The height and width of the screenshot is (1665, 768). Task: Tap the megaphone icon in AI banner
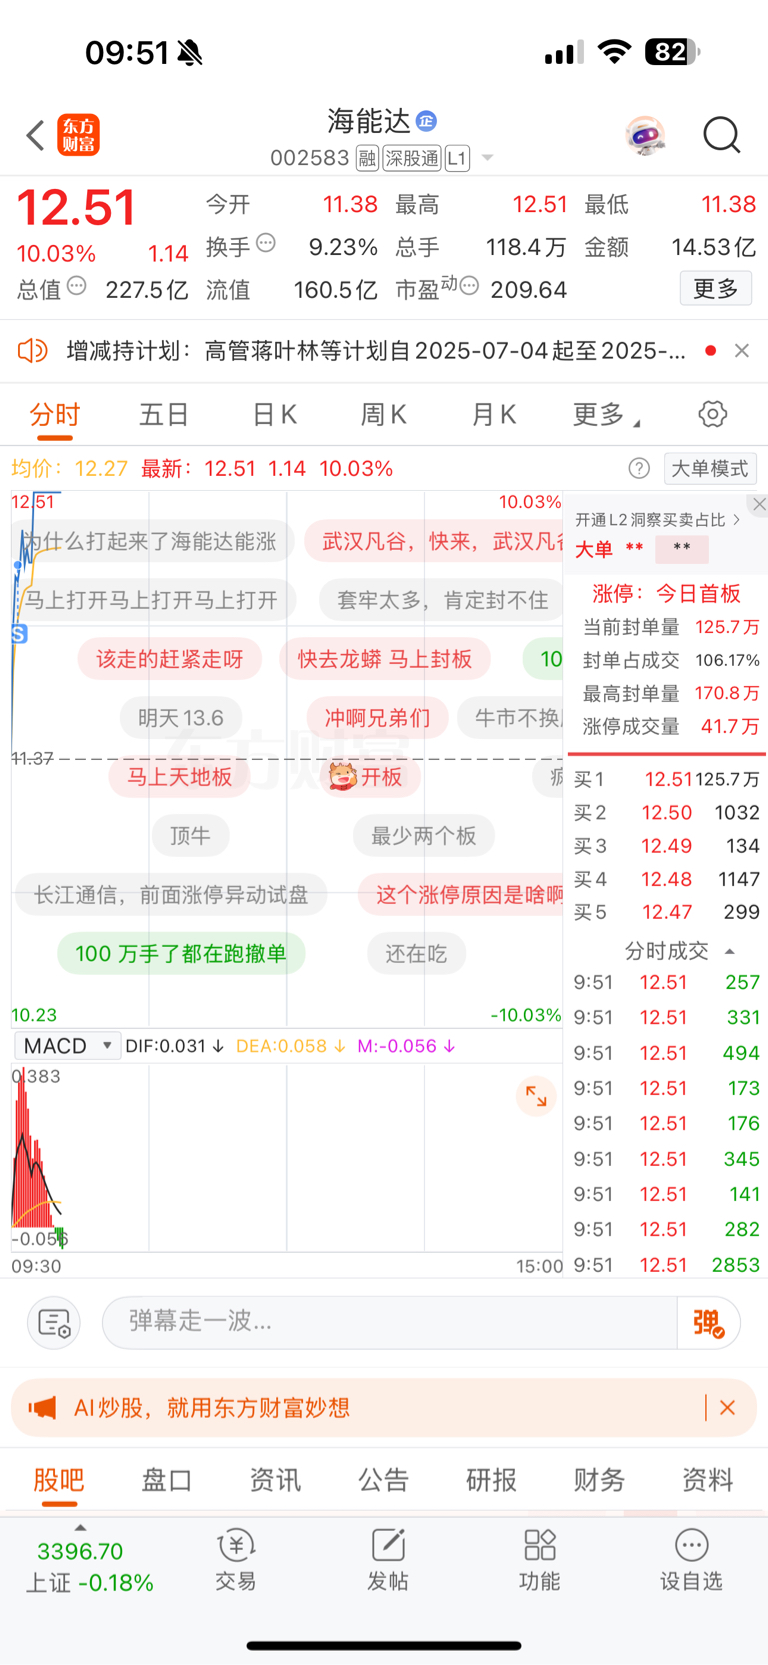pyautogui.click(x=42, y=1408)
